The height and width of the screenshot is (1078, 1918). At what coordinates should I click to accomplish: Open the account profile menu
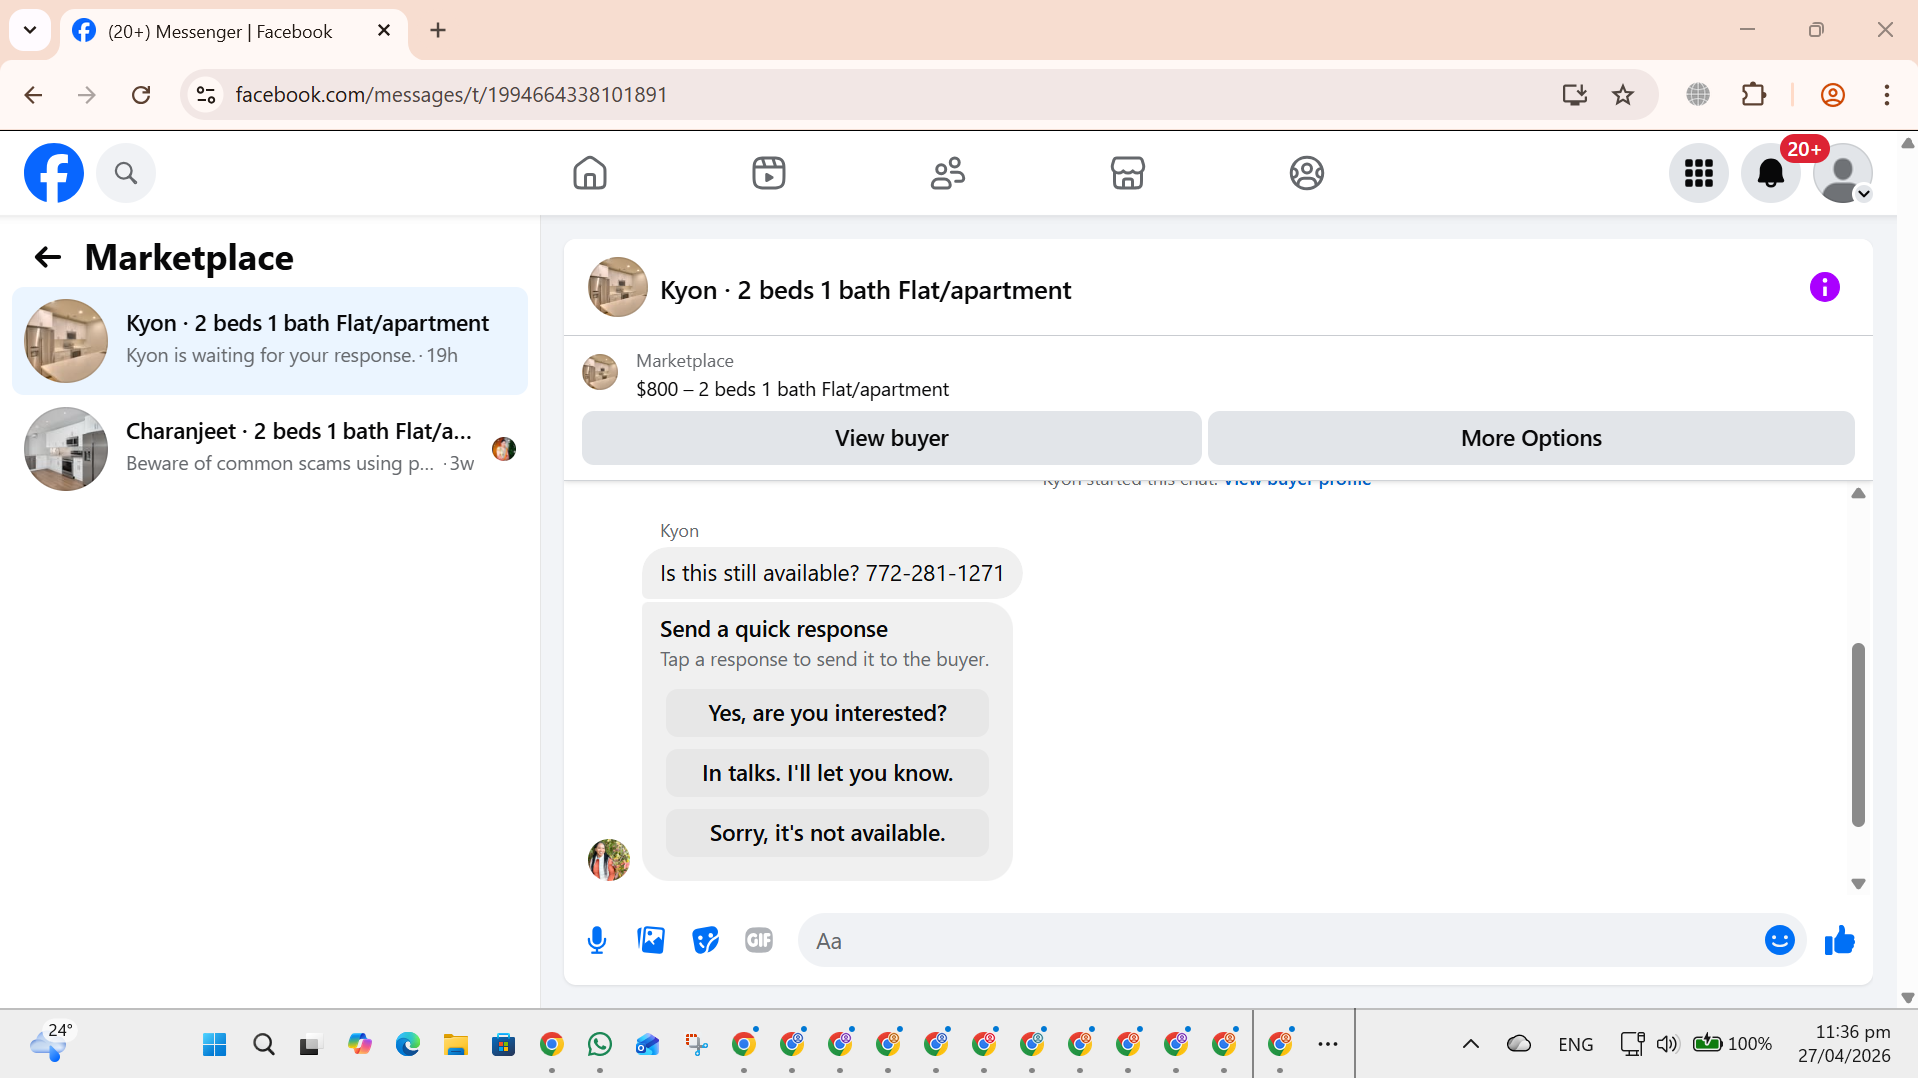point(1842,173)
